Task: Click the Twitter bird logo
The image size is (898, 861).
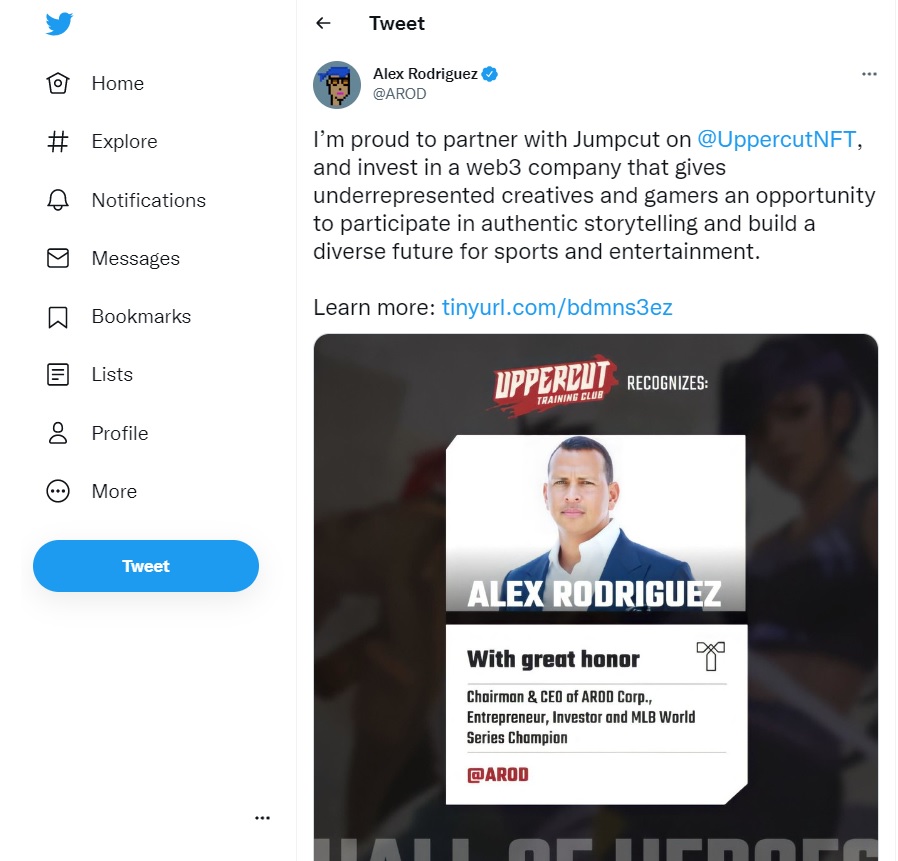Action: 59,23
